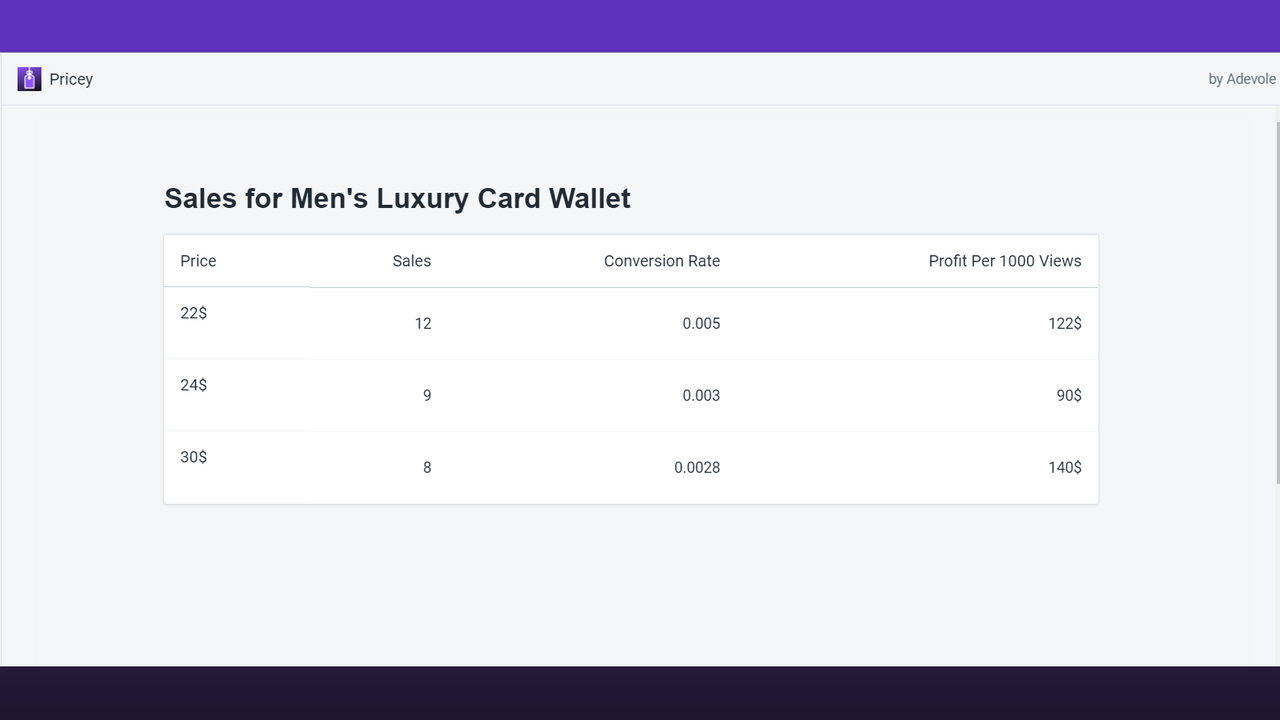Open the Pricey home via the header logo
The height and width of the screenshot is (720, 1280).
[28, 78]
